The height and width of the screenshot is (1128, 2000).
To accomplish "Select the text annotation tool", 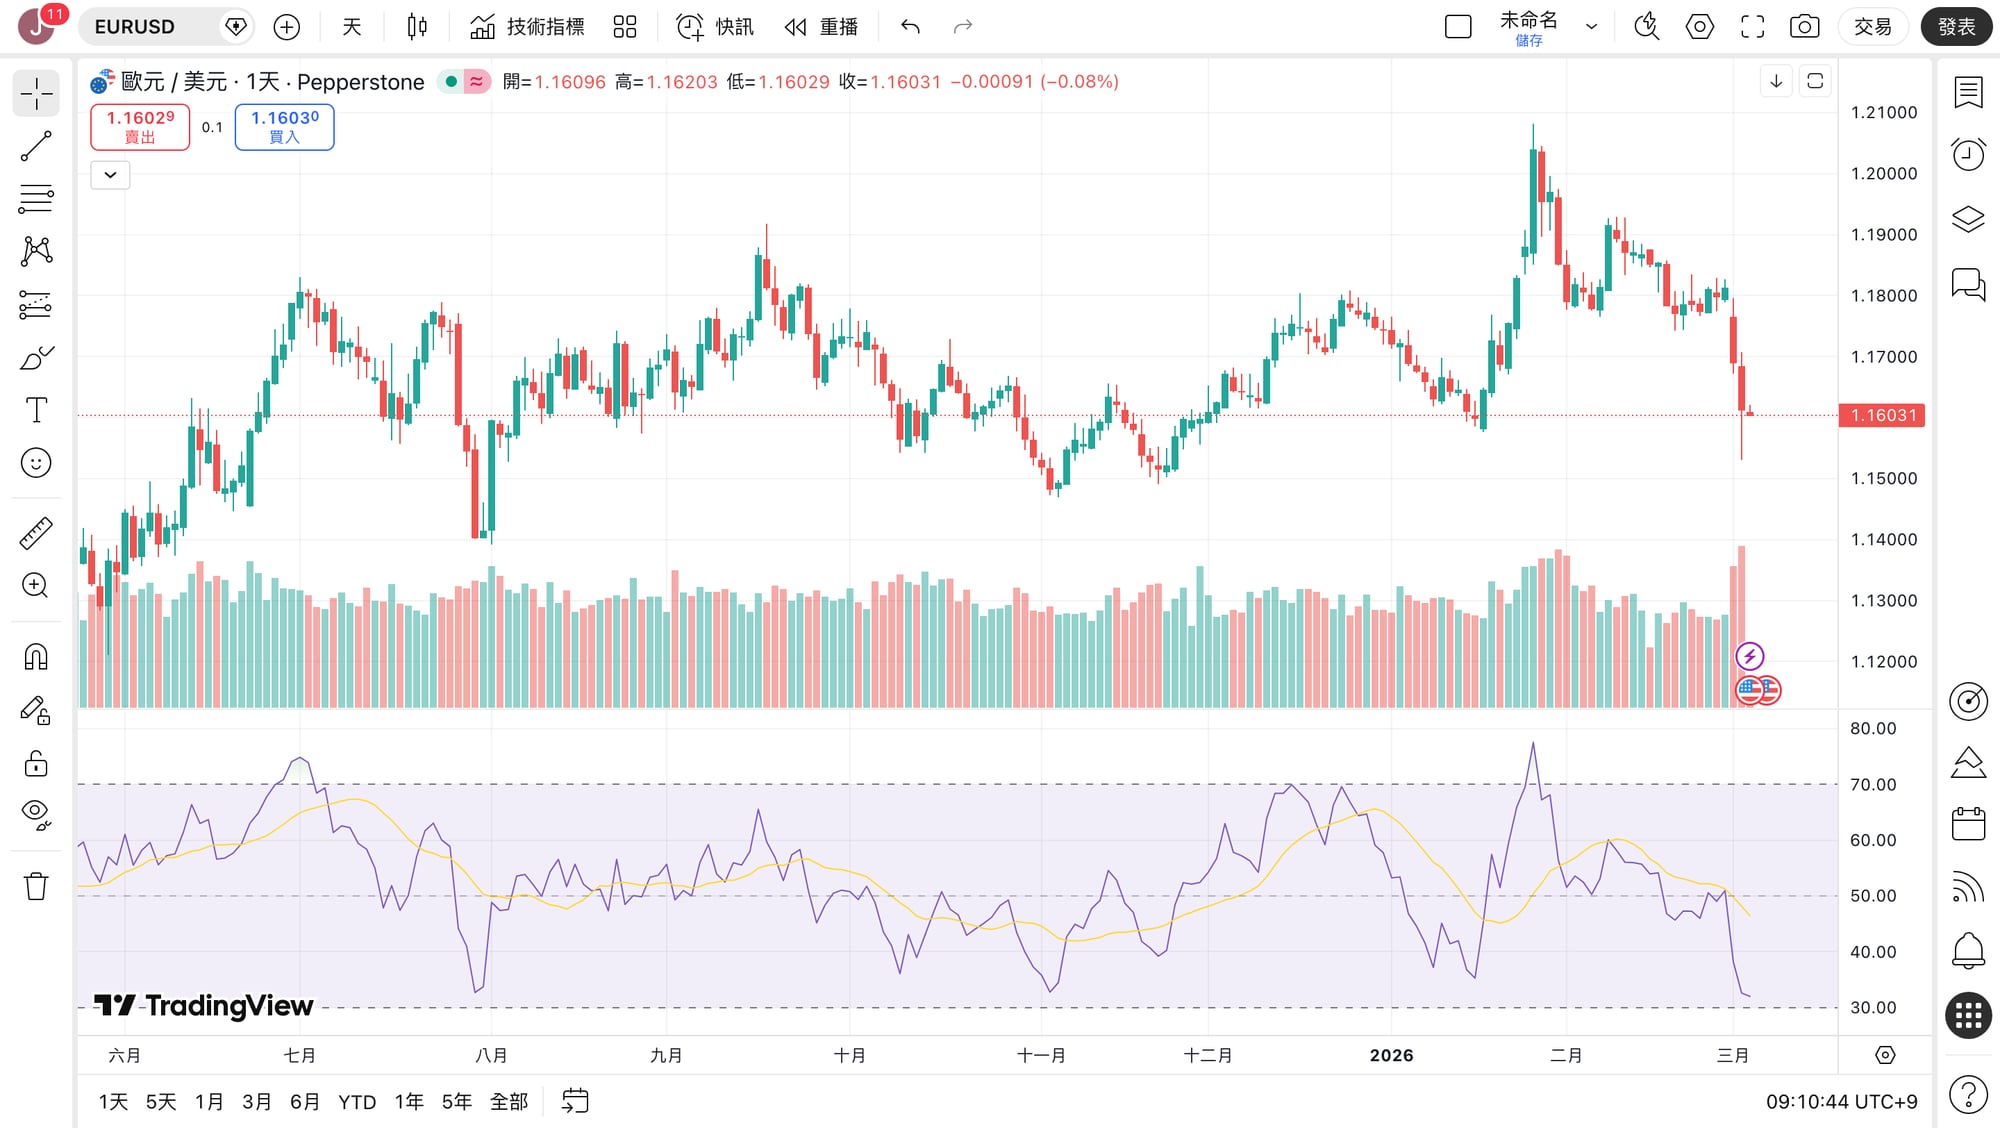I will pos(36,410).
